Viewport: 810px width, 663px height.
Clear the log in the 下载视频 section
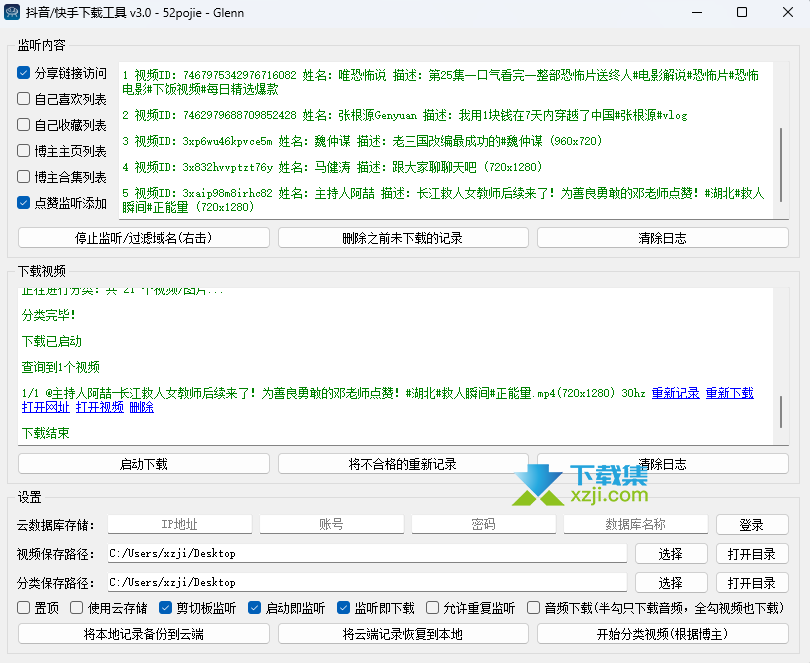[x=663, y=464]
